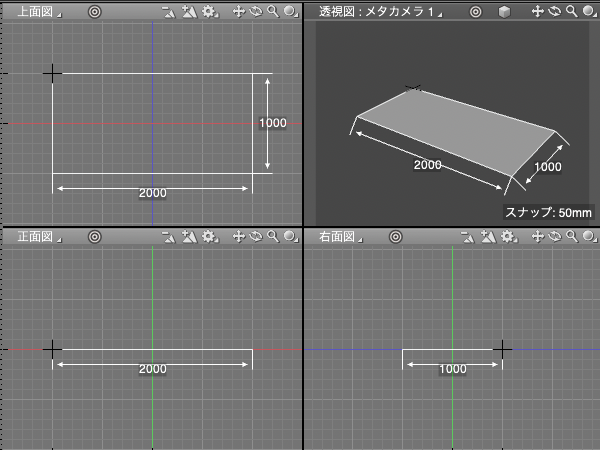
Task: Click the 2000 dimension label in top view
Action: pos(152,192)
